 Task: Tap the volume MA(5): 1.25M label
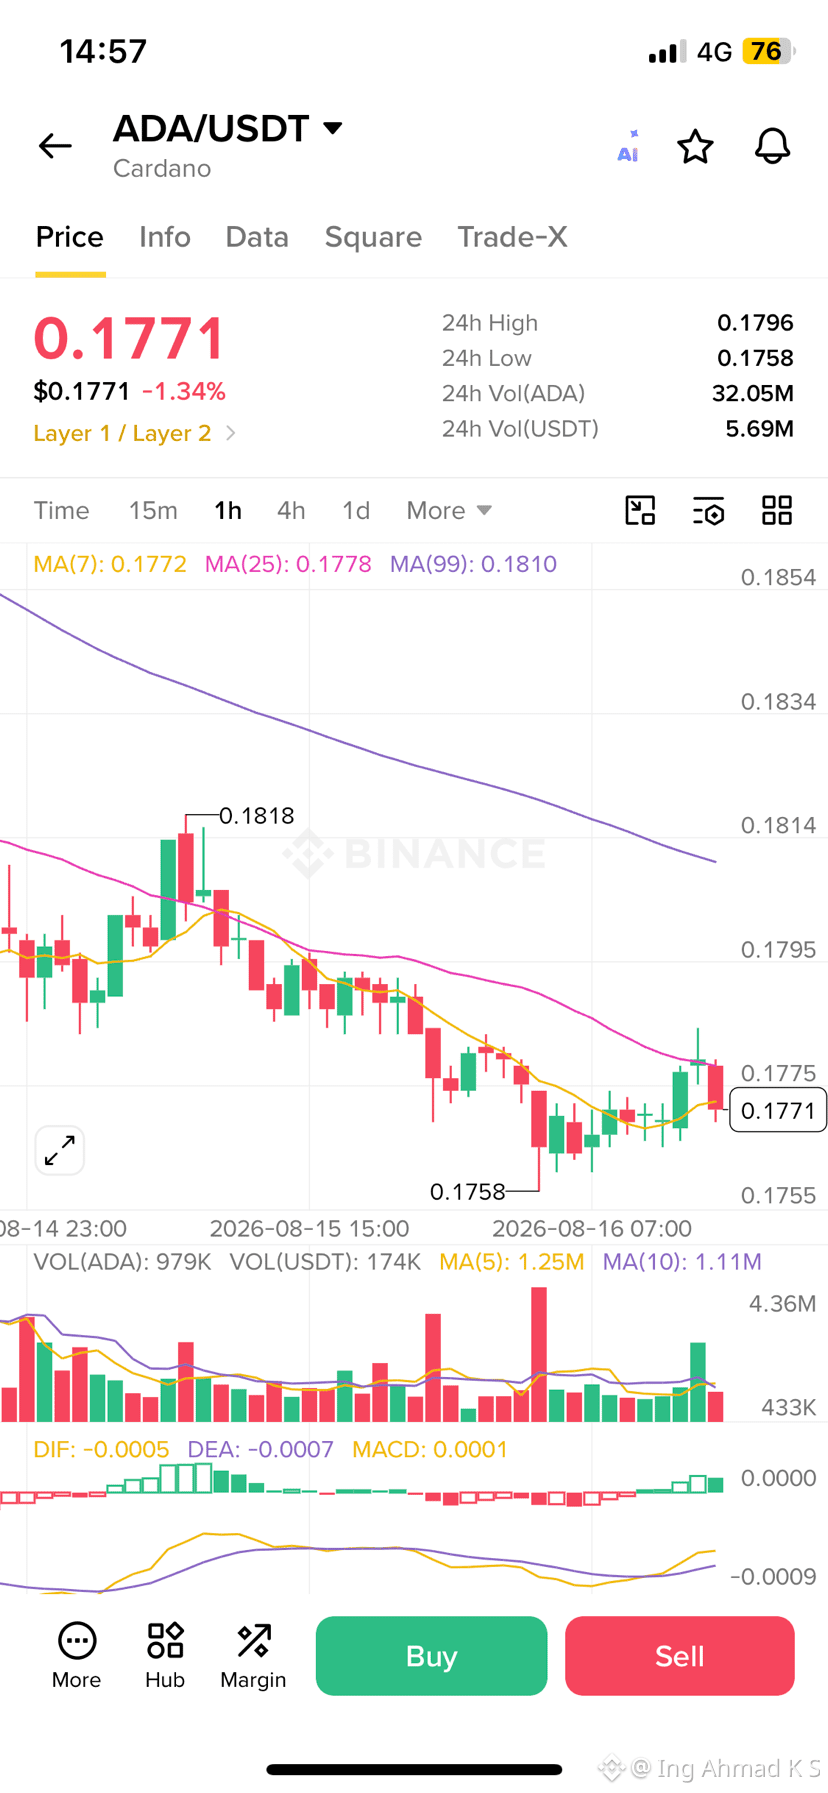512,1262
